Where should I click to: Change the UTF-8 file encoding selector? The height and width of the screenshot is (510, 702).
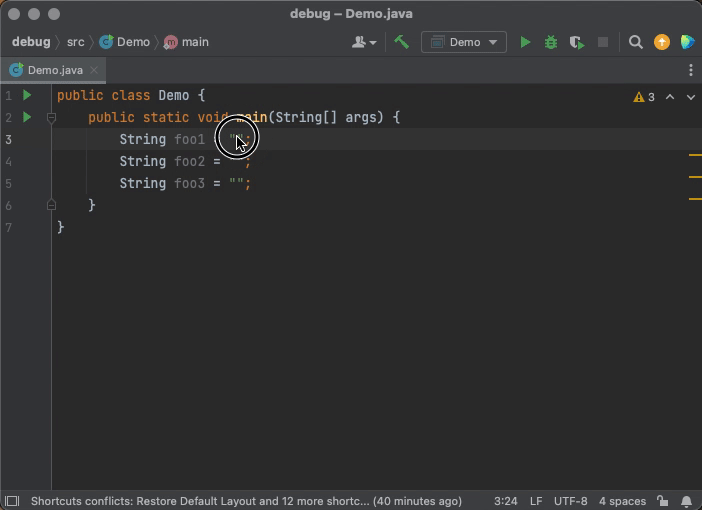tap(570, 501)
